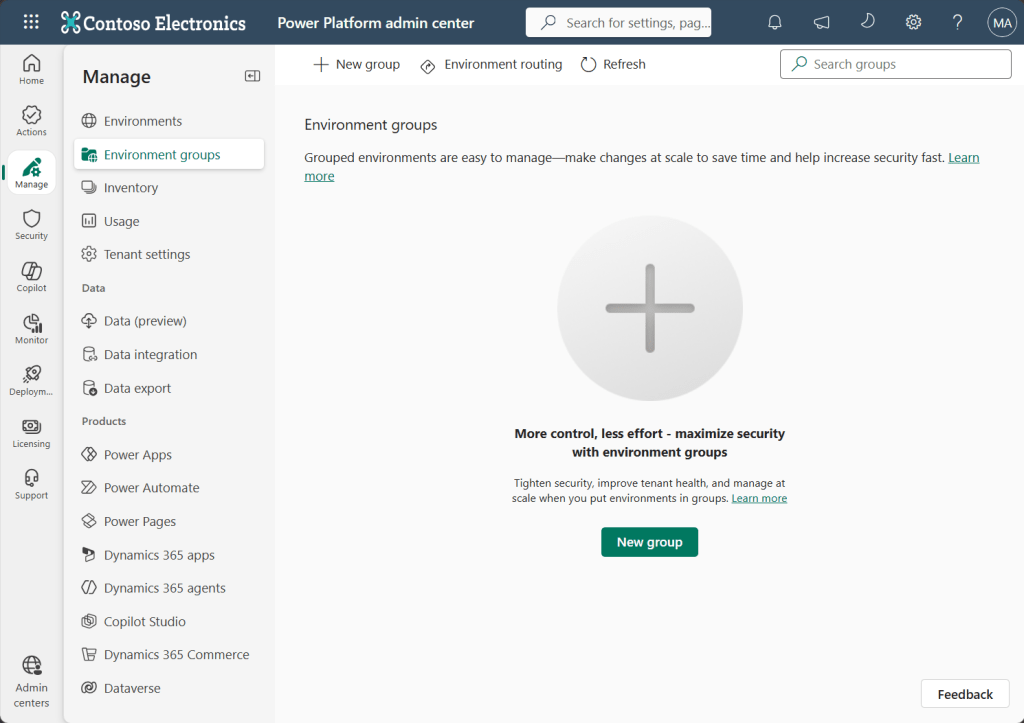Open Dynamics 365 apps
This screenshot has width=1024, height=723.
(169, 554)
